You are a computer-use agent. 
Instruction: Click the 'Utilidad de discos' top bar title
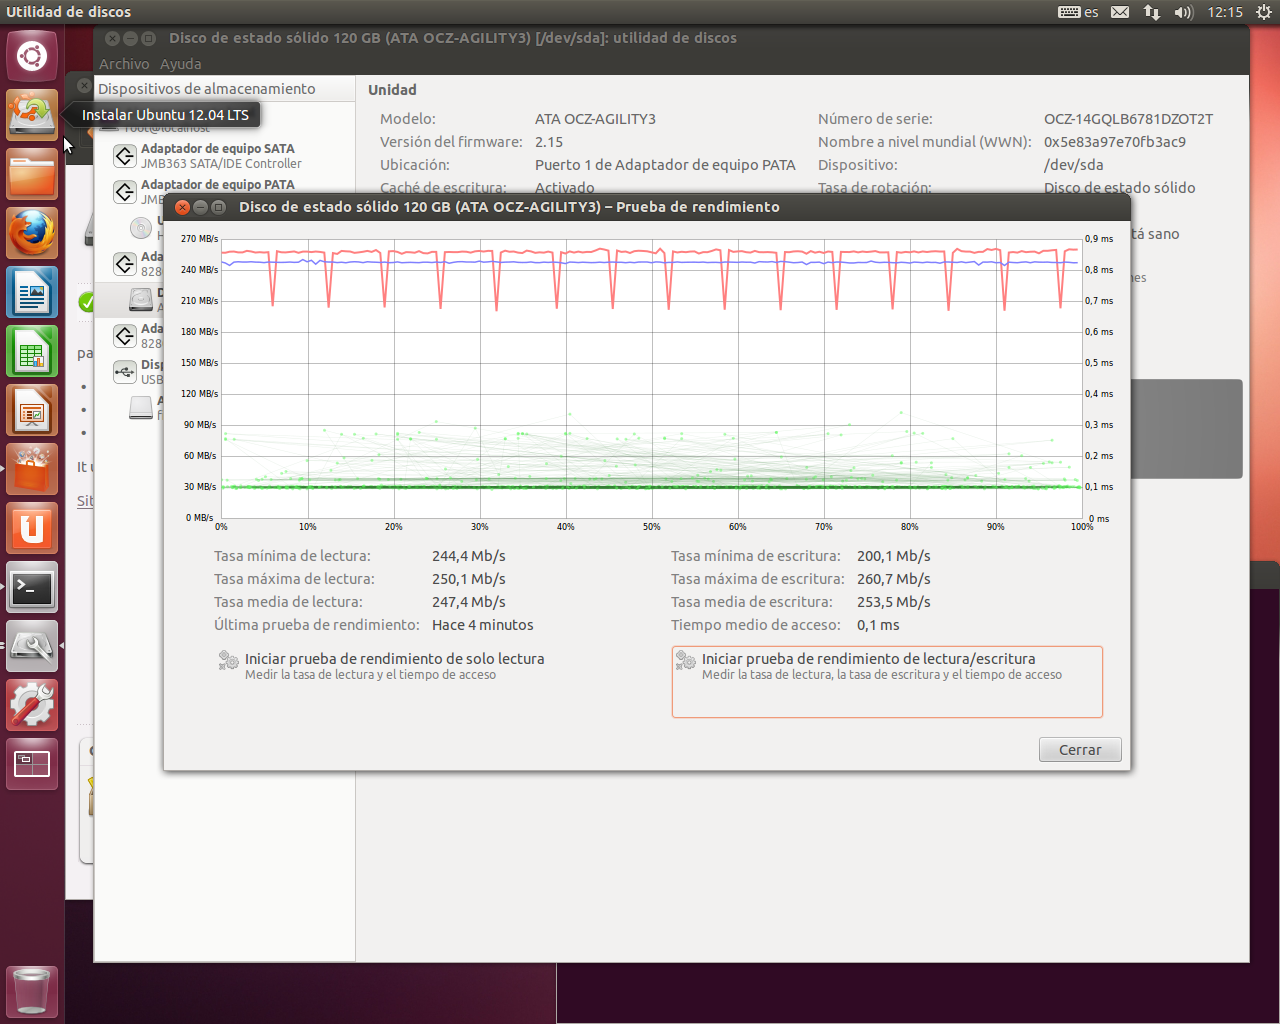[69, 12]
